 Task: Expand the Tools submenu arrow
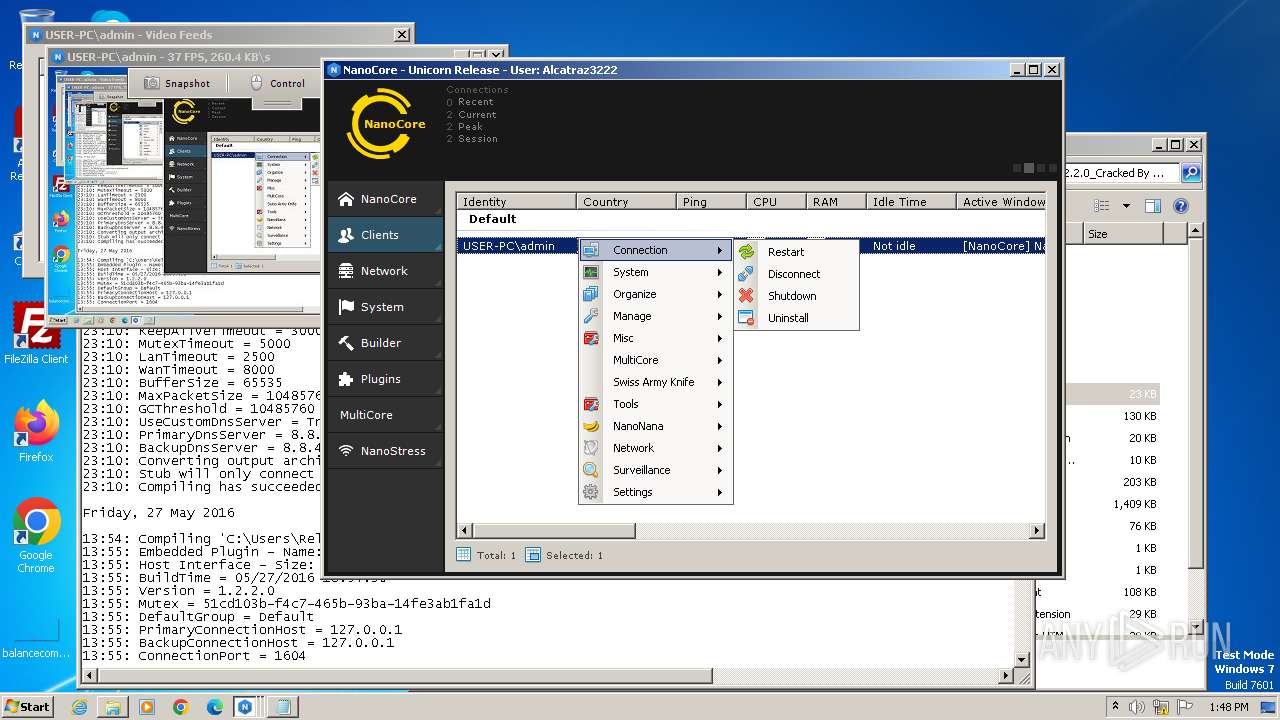[720, 404]
